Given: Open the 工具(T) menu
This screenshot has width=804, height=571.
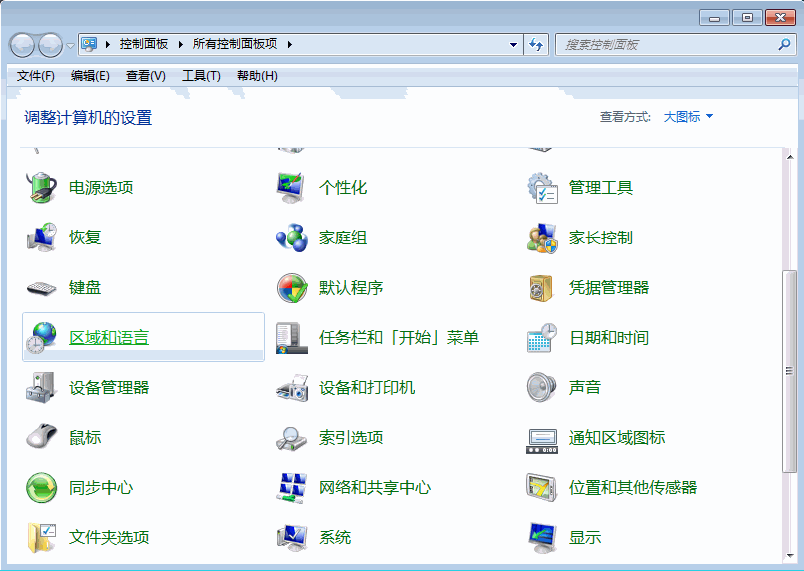Looking at the screenshot, I should click(201, 76).
